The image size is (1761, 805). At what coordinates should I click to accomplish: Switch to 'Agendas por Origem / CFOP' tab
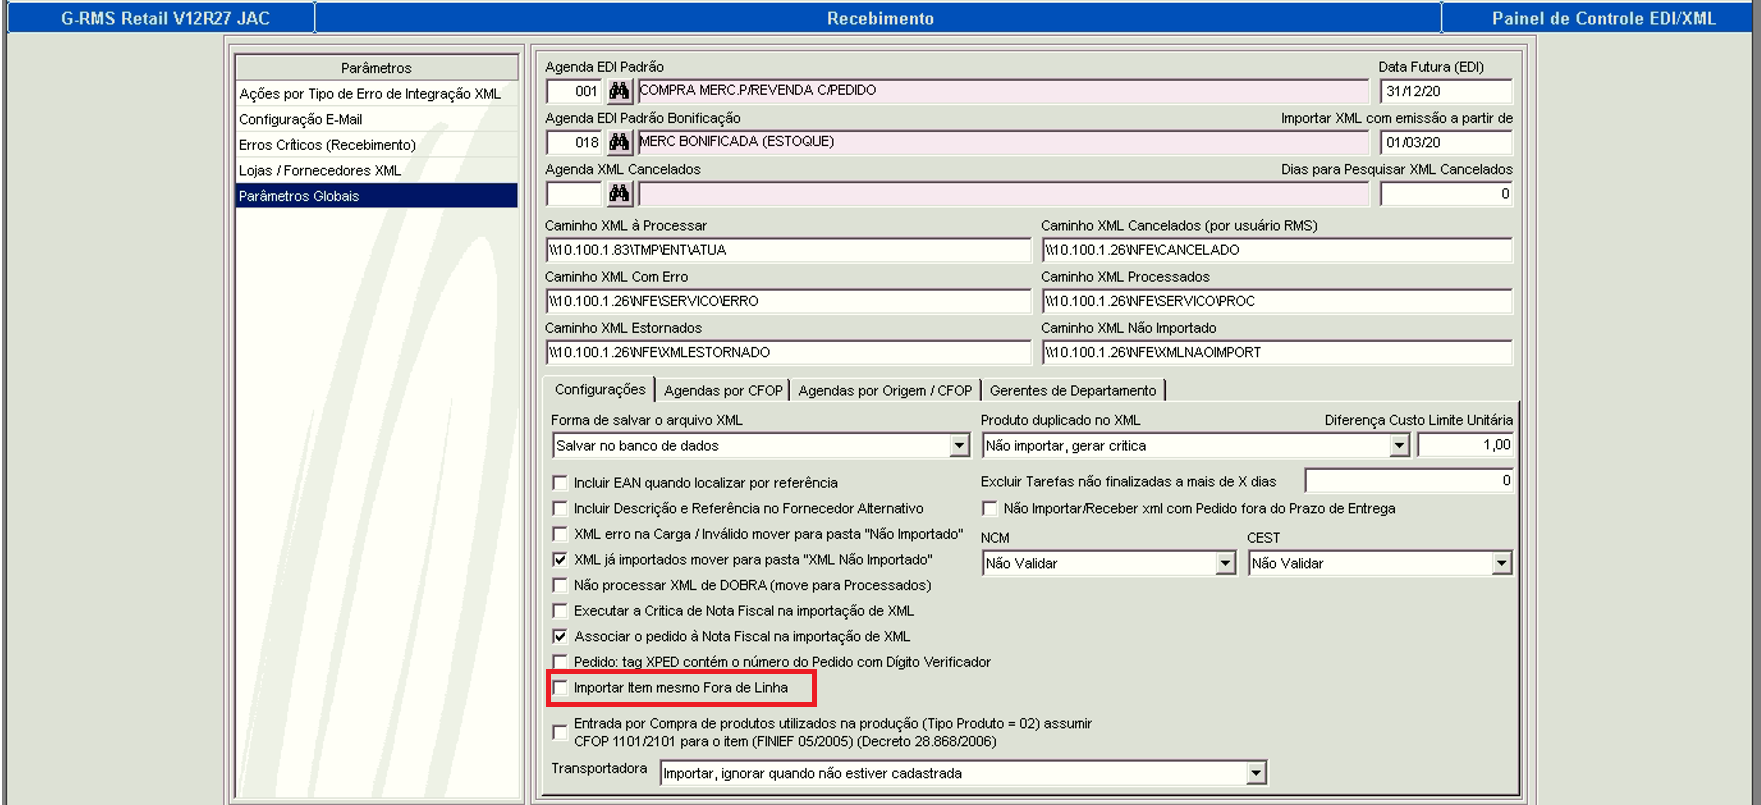pyautogui.click(x=885, y=391)
